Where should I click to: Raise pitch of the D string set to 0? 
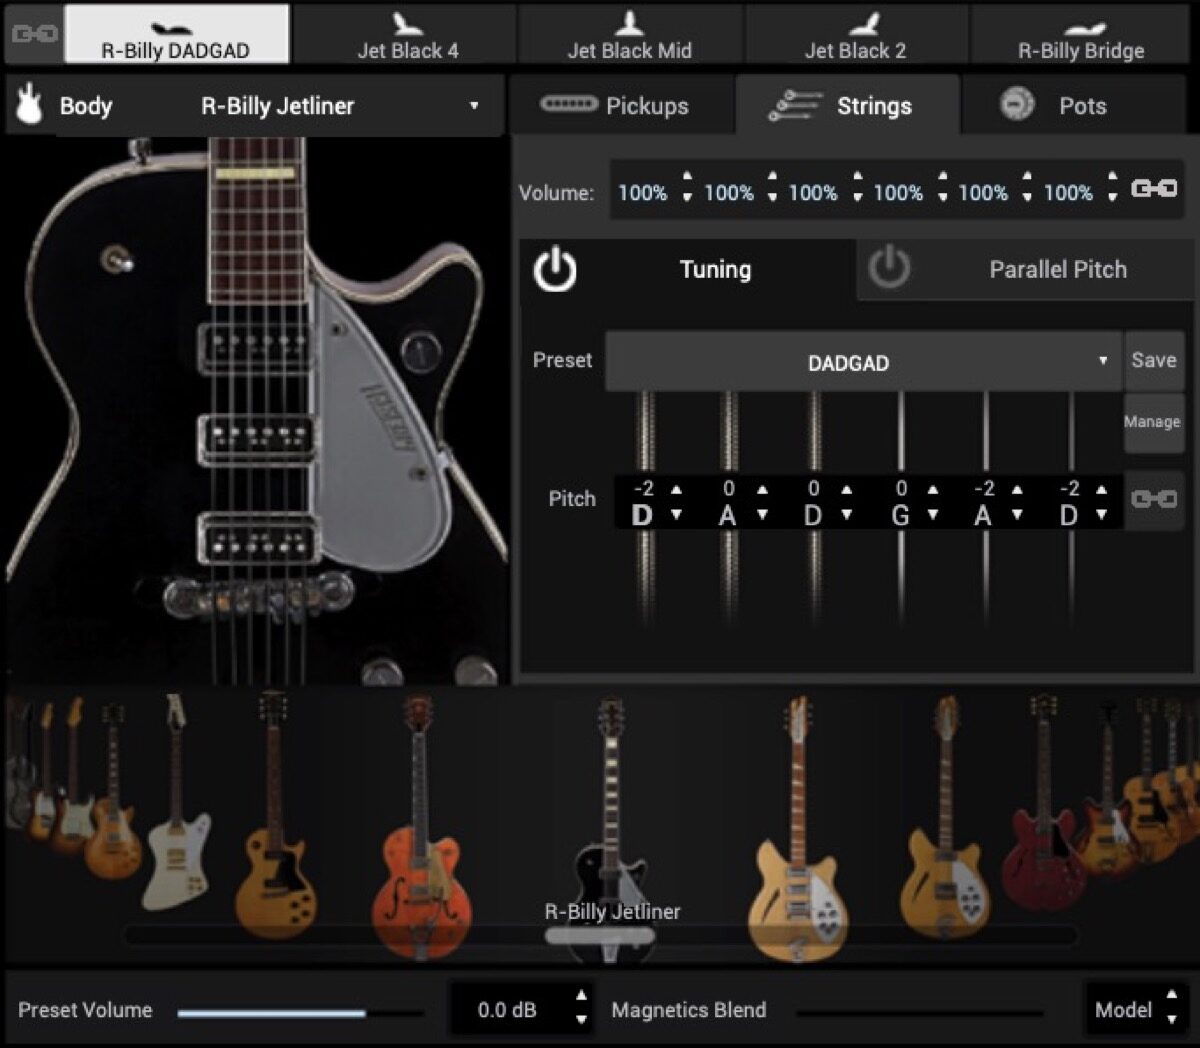click(x=847, y=489)
